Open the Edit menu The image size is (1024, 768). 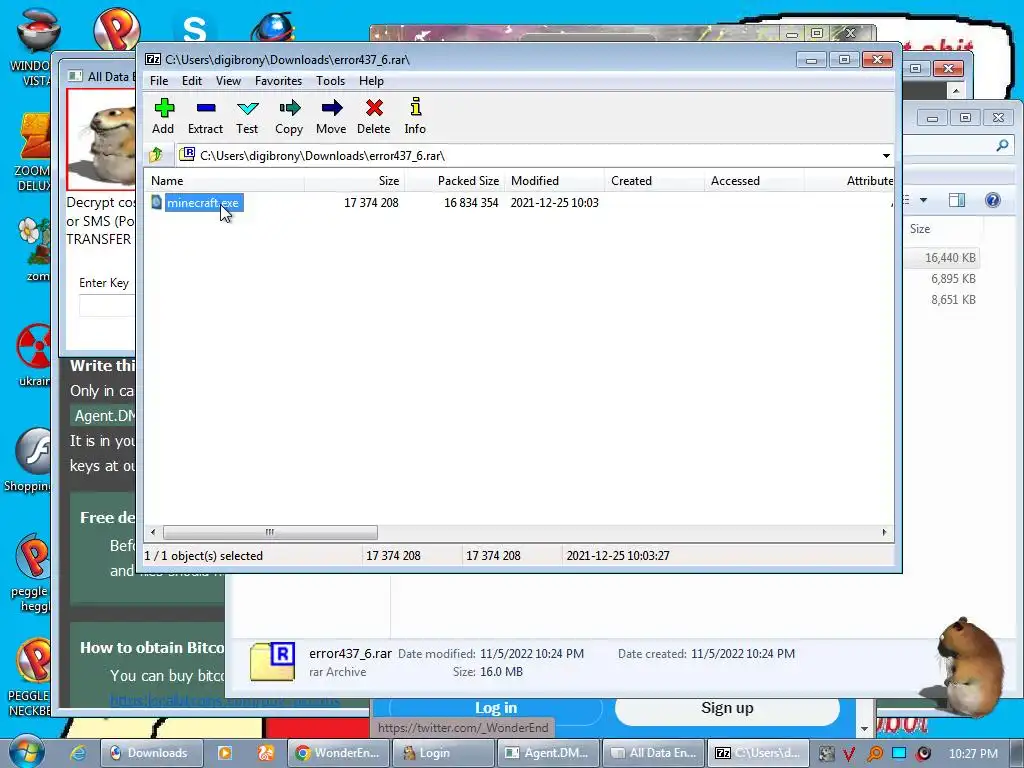(191, 81)
